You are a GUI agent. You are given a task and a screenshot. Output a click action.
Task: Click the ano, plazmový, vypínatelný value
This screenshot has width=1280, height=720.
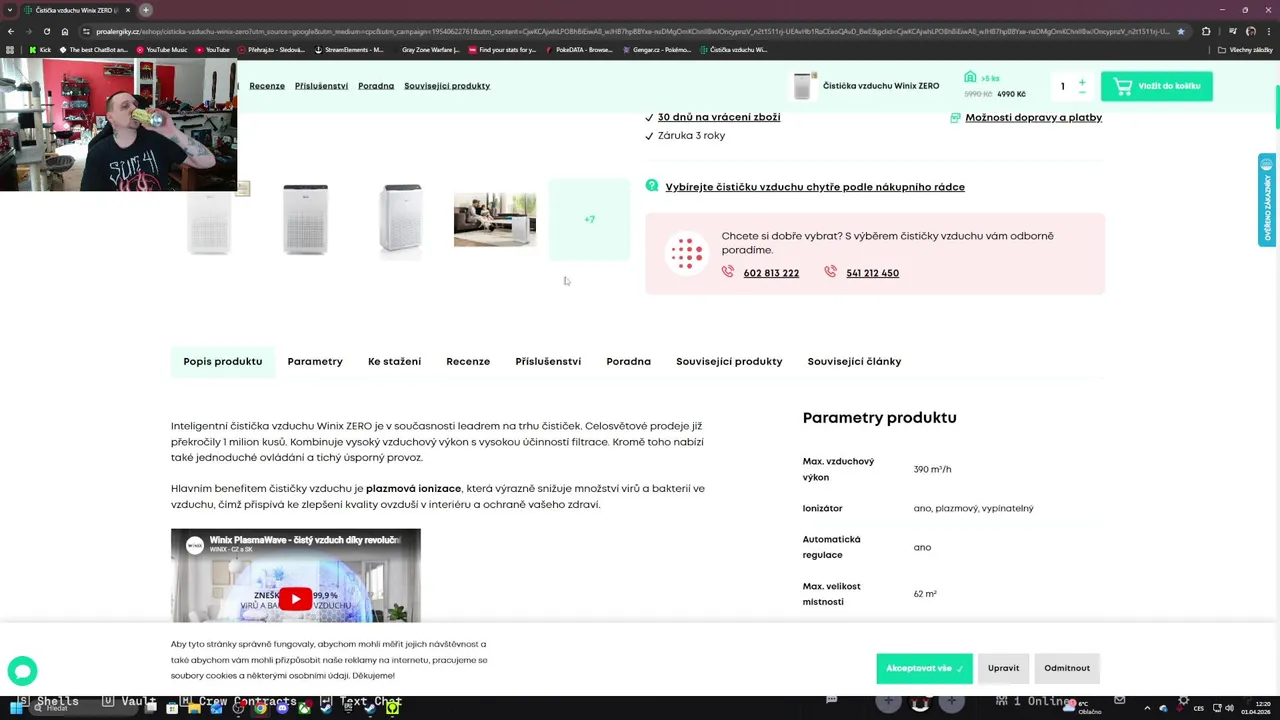[x=973, y=508]
